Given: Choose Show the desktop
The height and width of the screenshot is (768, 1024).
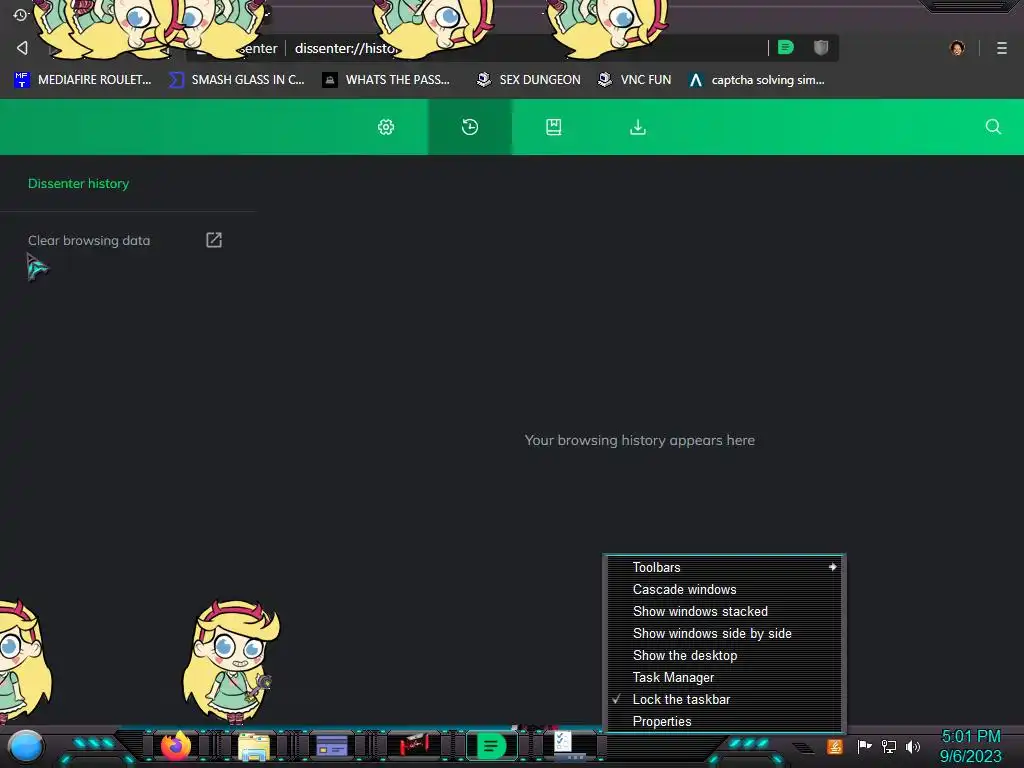Looking at the screenshot, I should pyautogui.click(x=724, y=655).
